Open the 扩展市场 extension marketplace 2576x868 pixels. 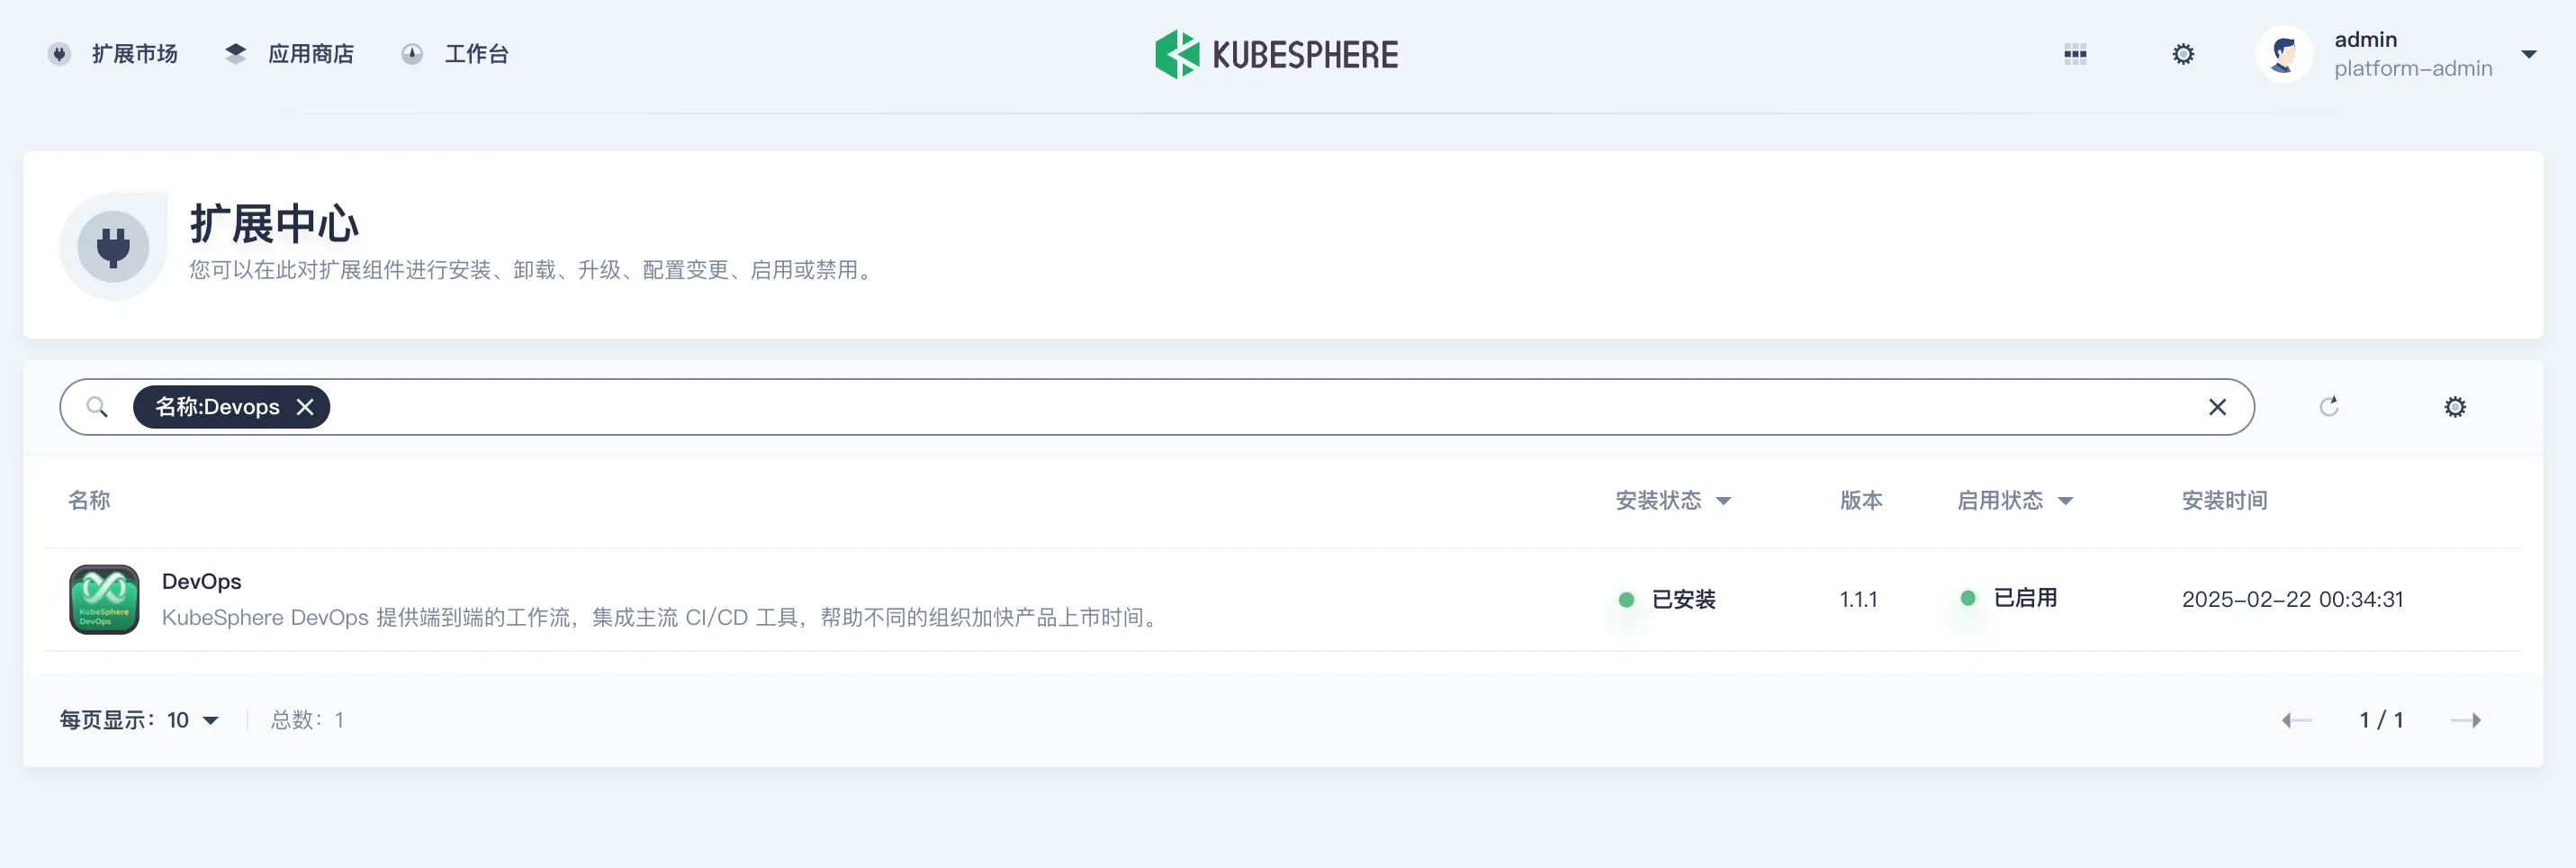tap(113, 54)
